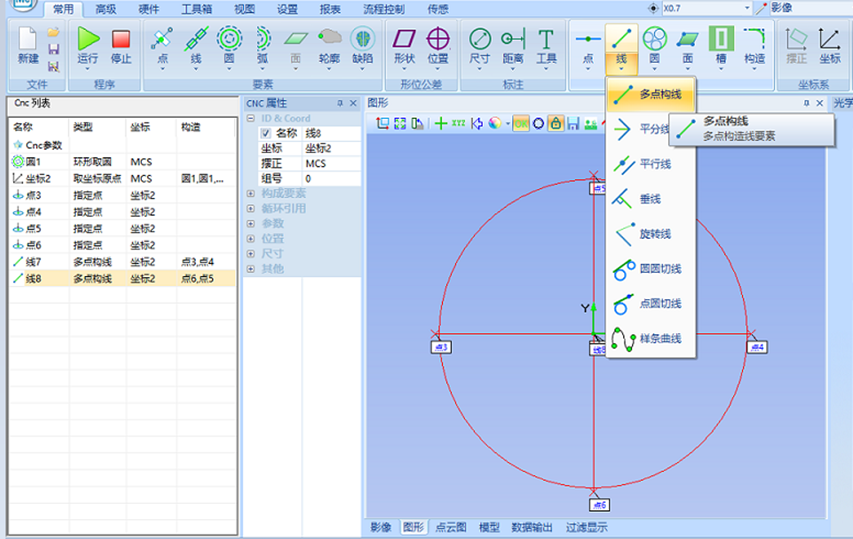Screen dimensions: 853x539
Task: Click the 停止 (Stop) red square icon
Action: 121,40
